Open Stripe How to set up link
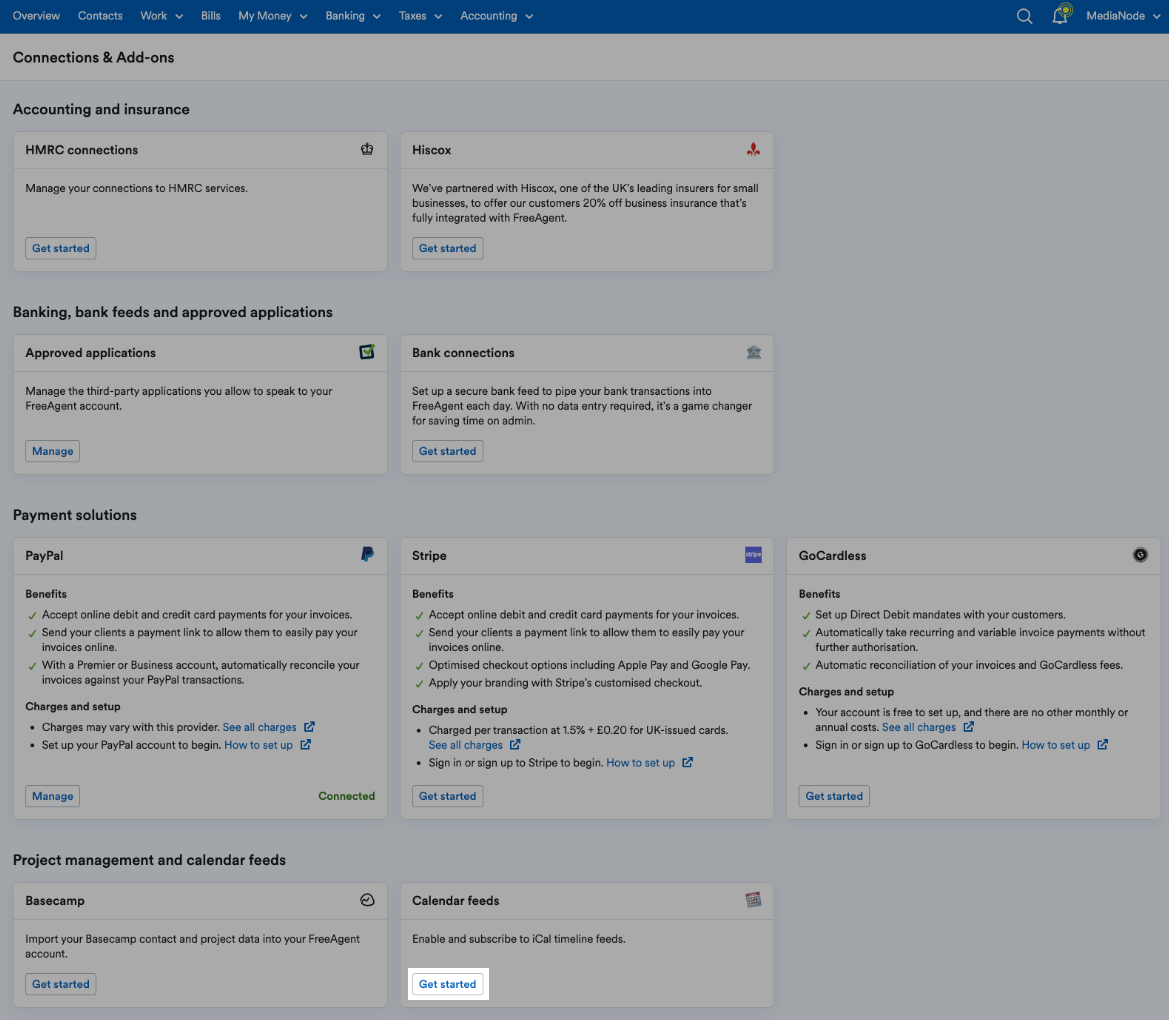This screenshot has height=1020, width=1169. (x=640, y=763)
